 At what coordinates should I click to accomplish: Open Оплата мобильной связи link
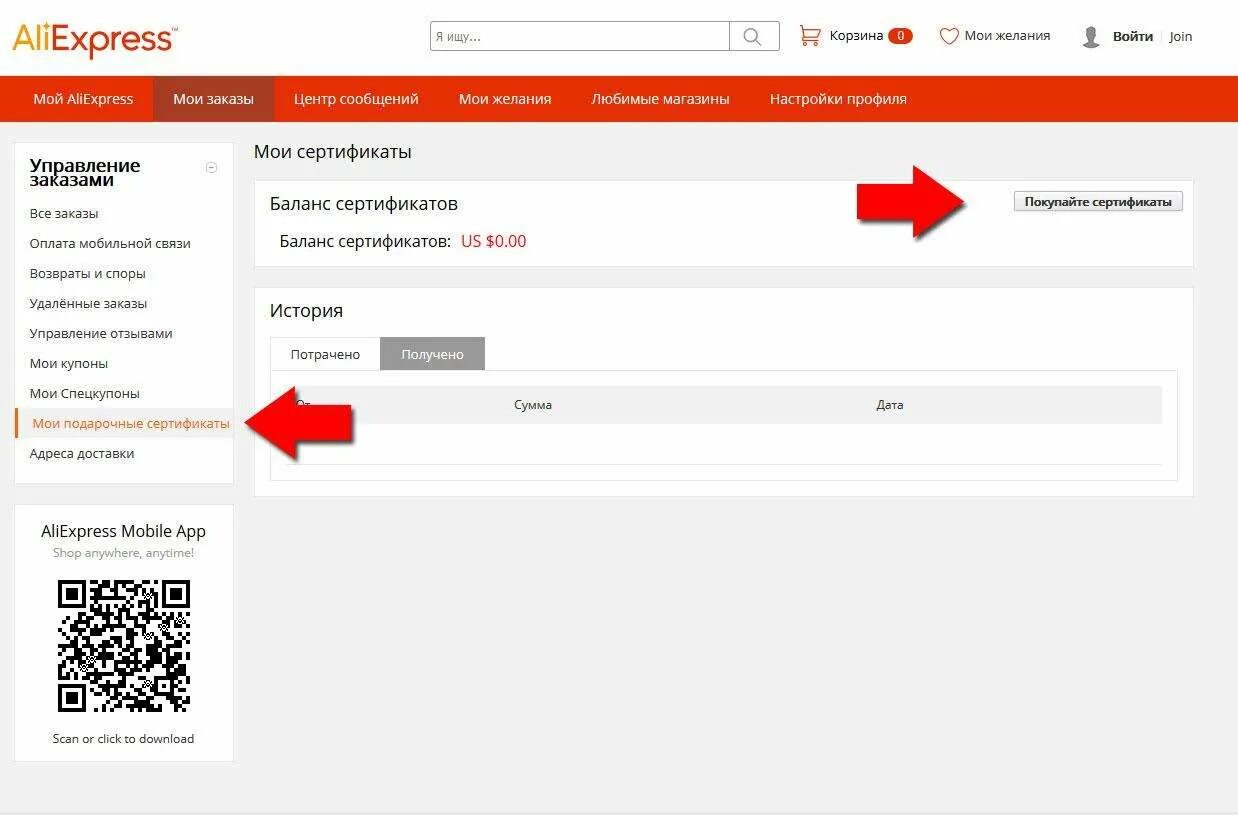(110, 243)
